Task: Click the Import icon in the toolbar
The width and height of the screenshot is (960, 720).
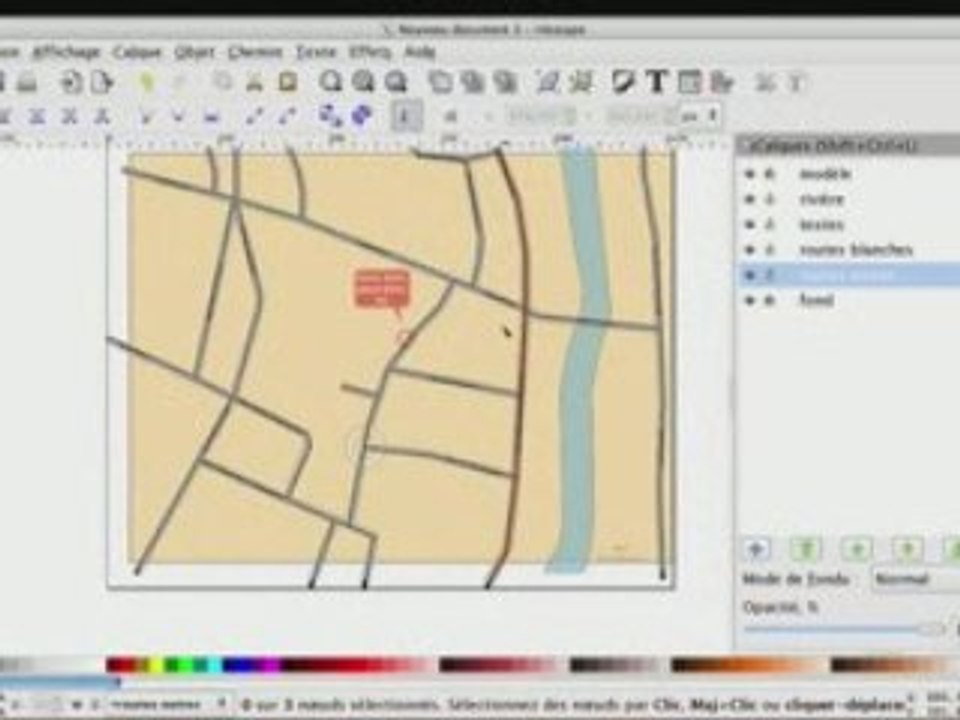Action: click(70, 82)
